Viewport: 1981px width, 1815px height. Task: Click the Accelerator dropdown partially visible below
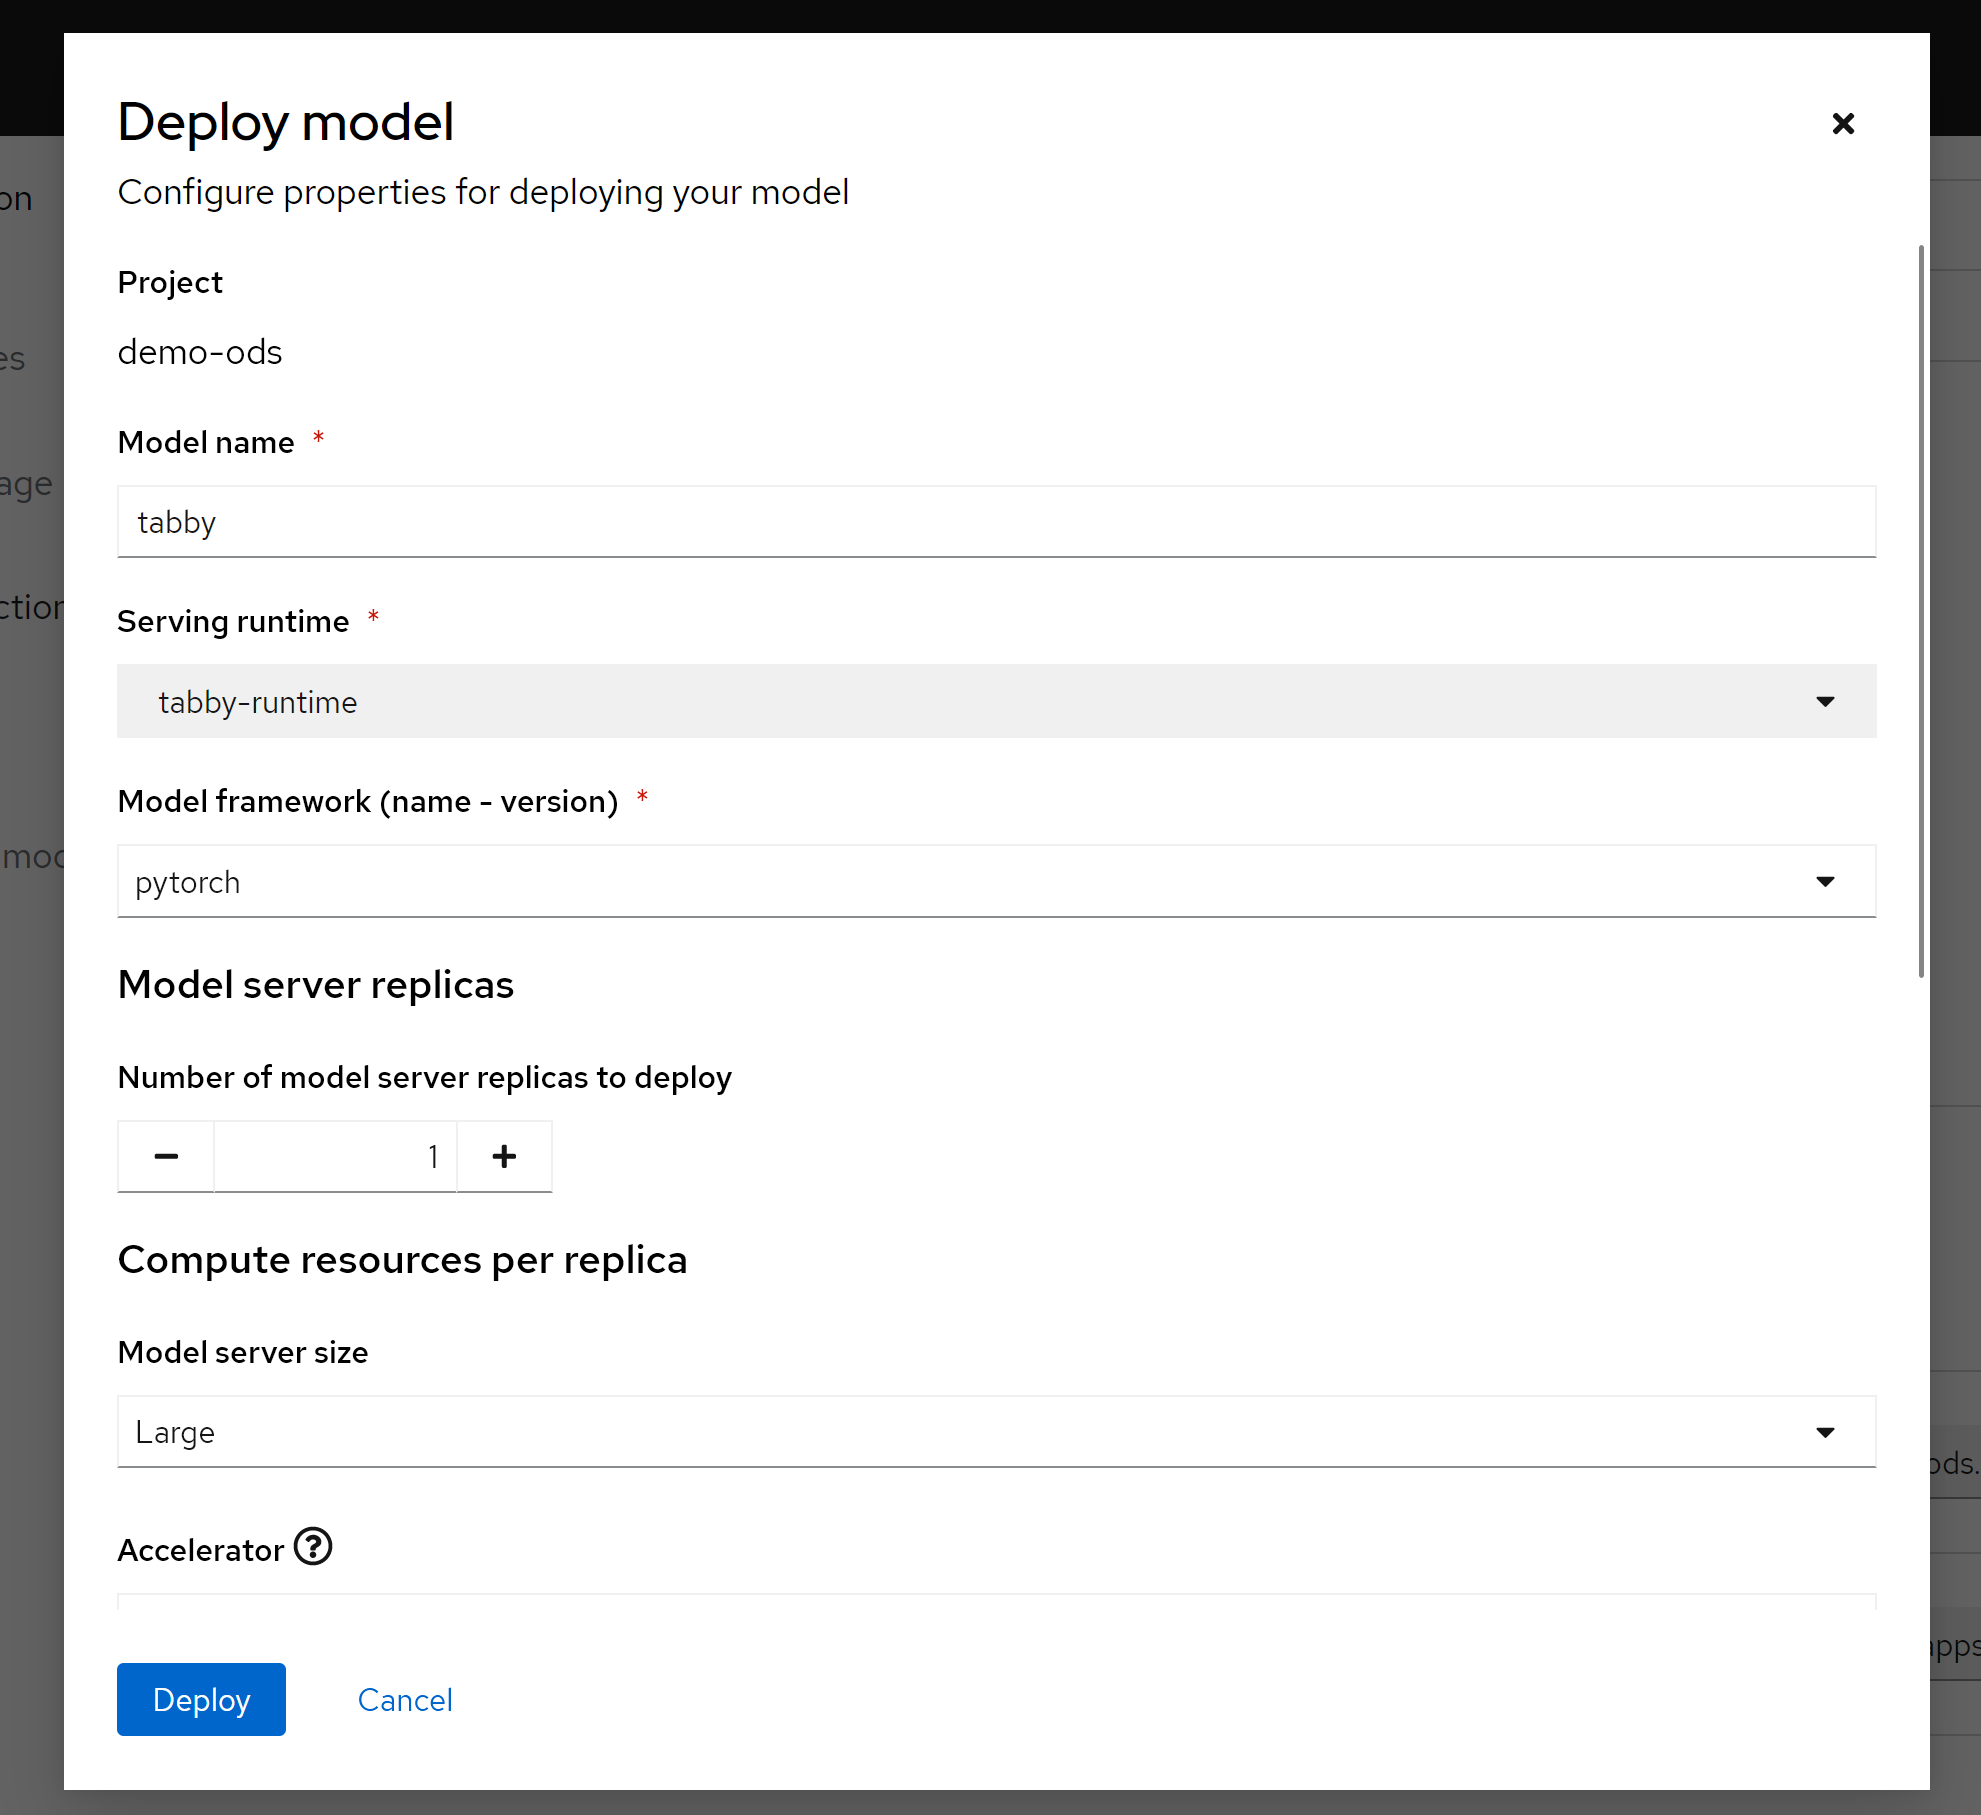[995, 1602]
